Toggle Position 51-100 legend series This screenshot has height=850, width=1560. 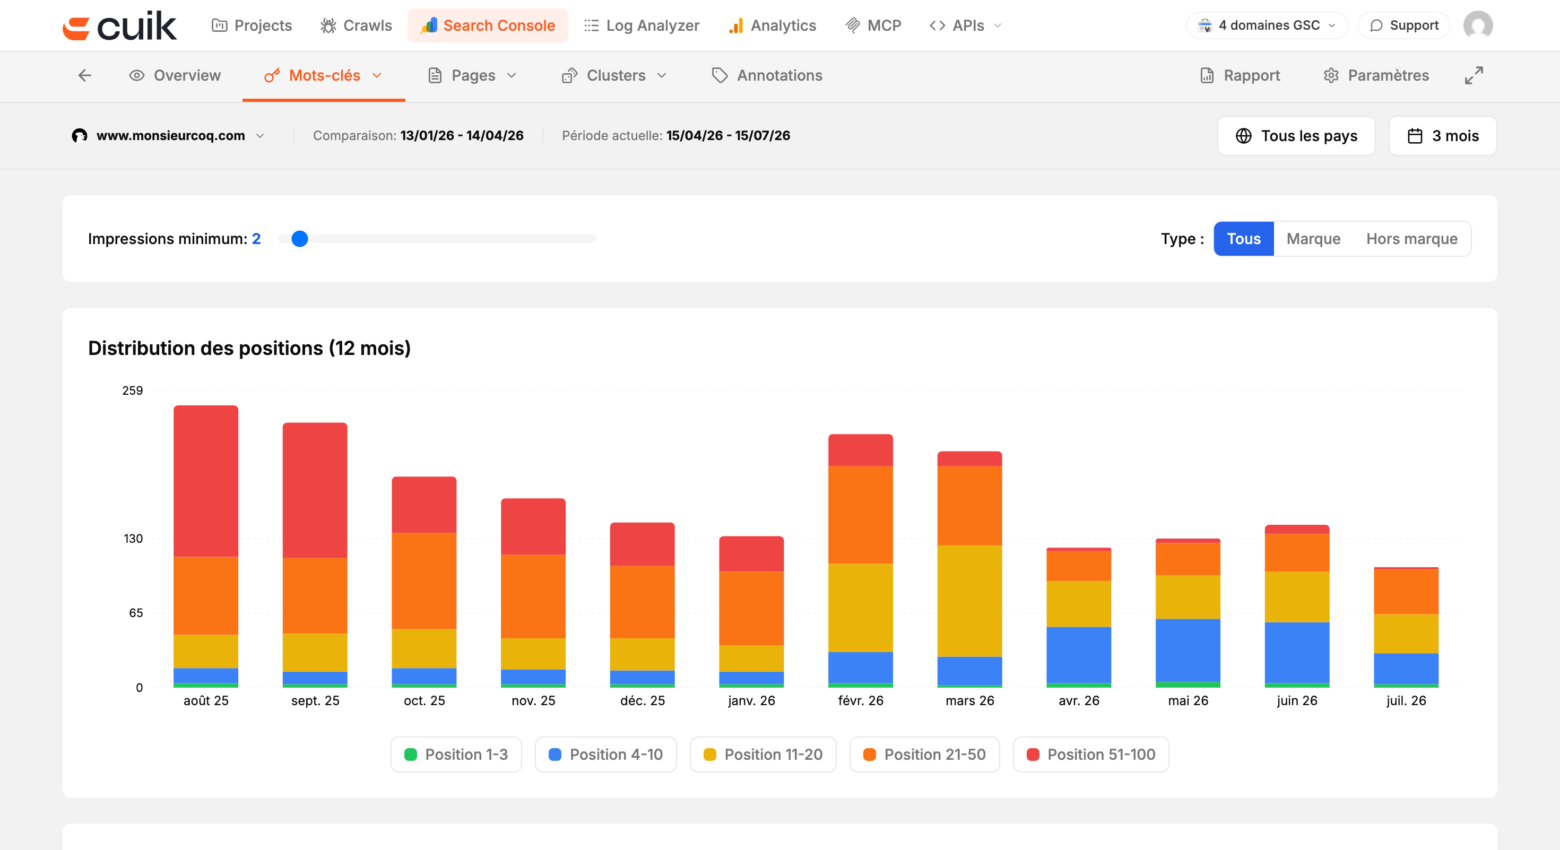(1091, 754)
